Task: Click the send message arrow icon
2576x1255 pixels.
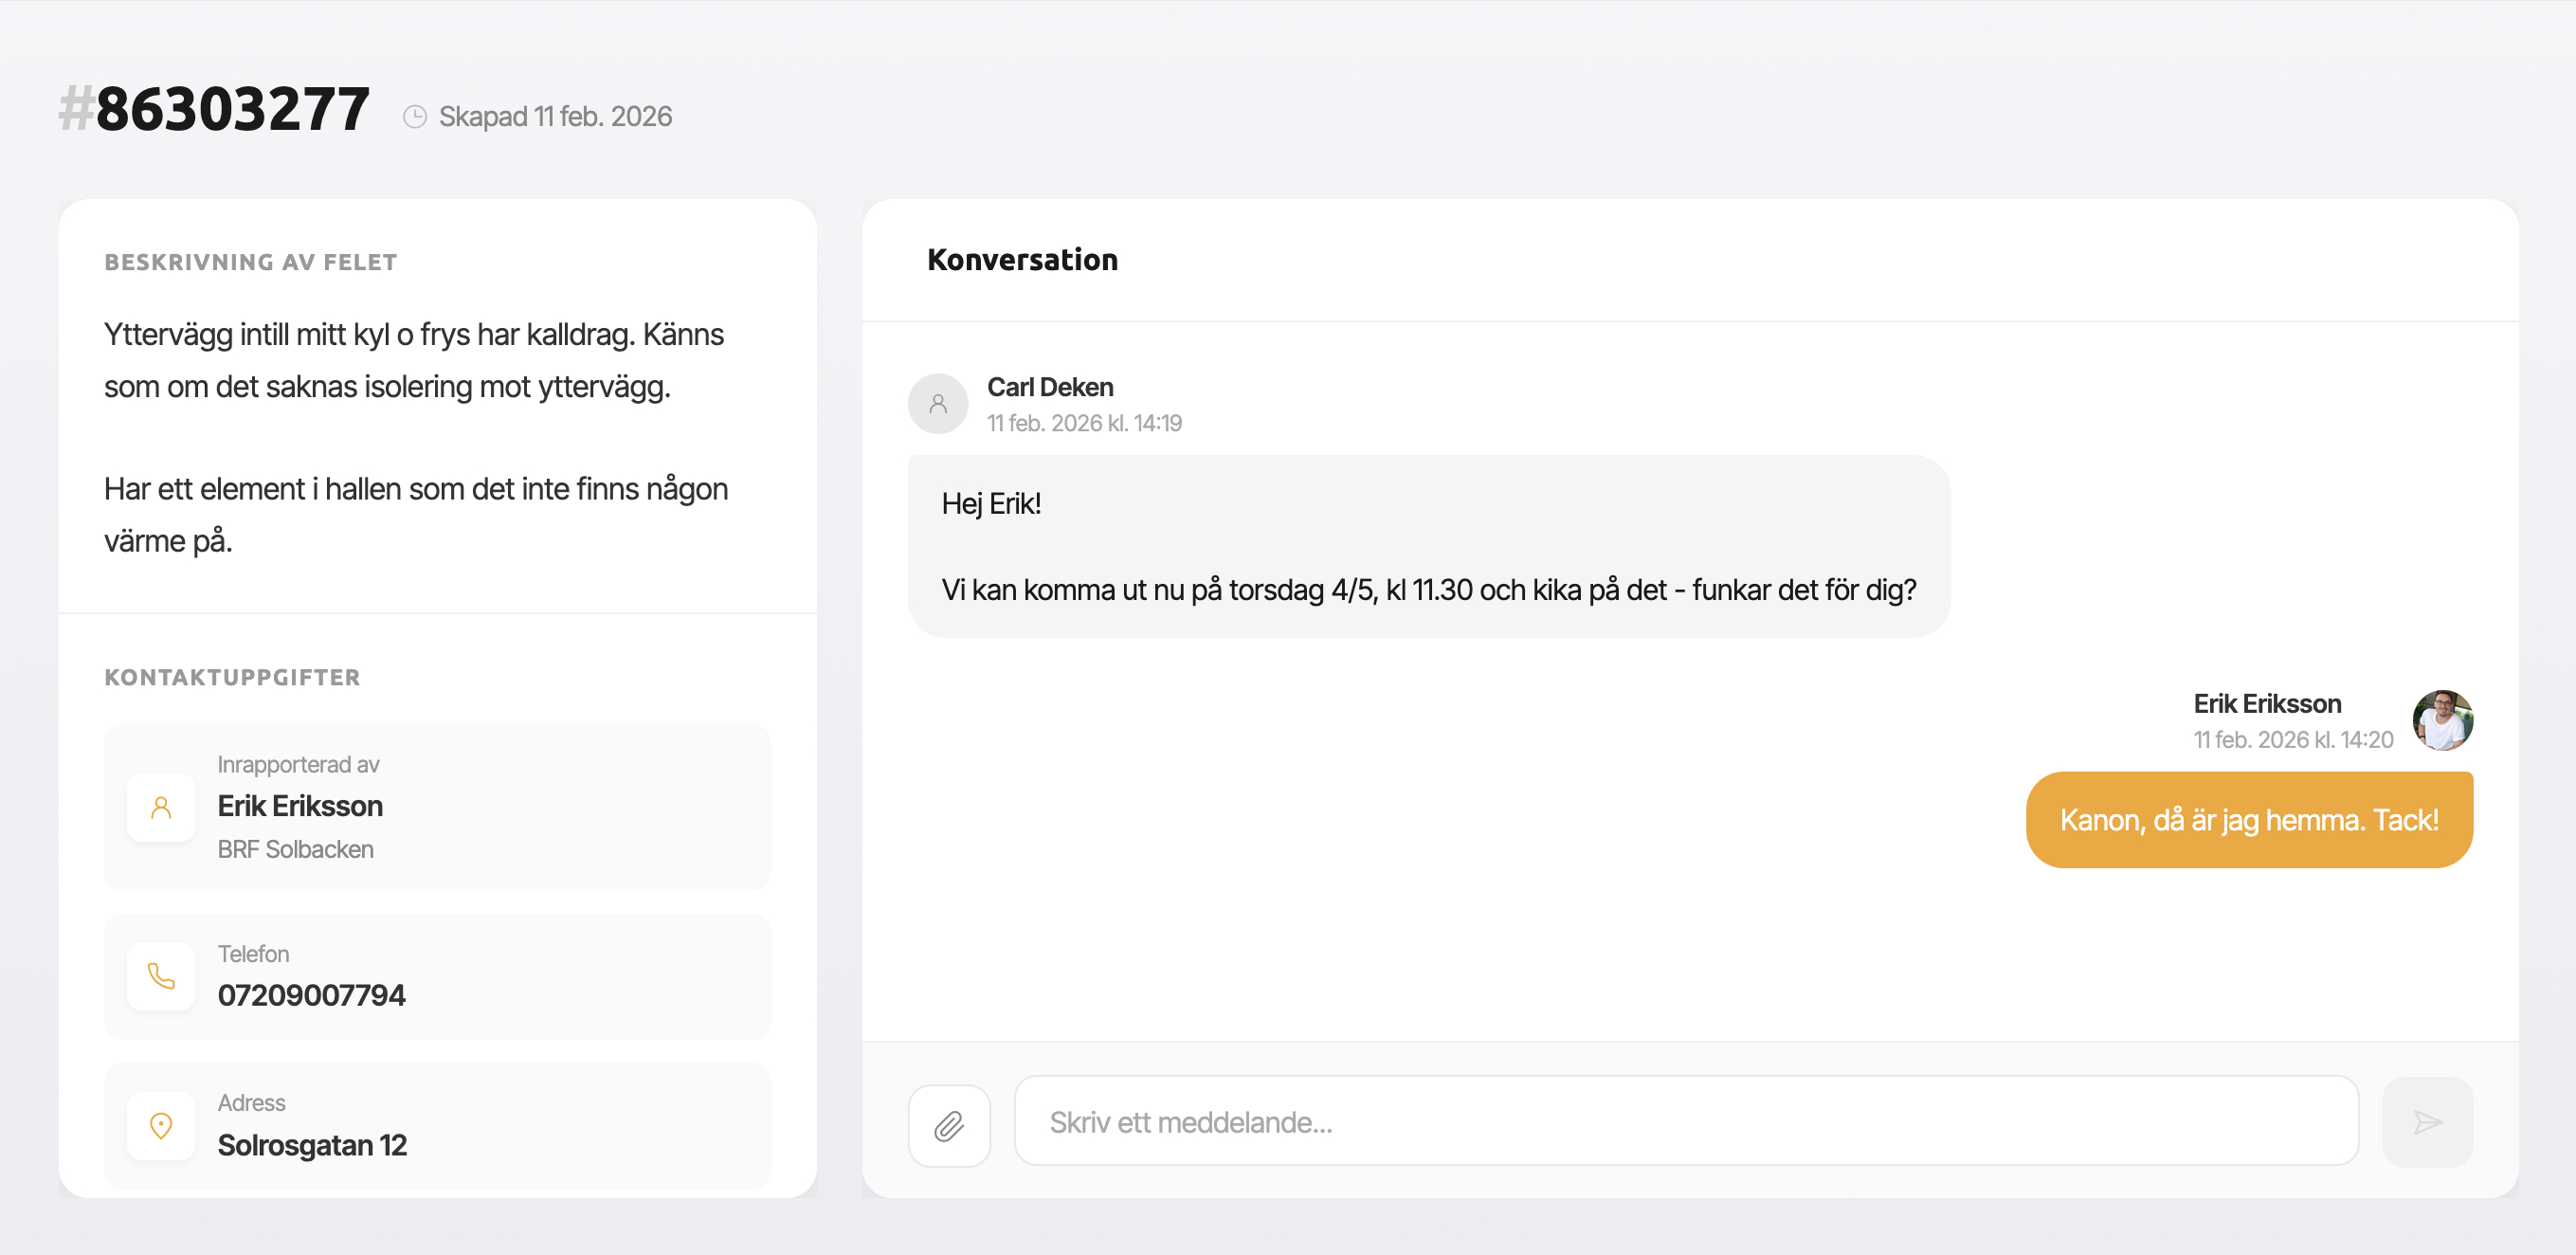Action: click(x=2427, y=1122)
